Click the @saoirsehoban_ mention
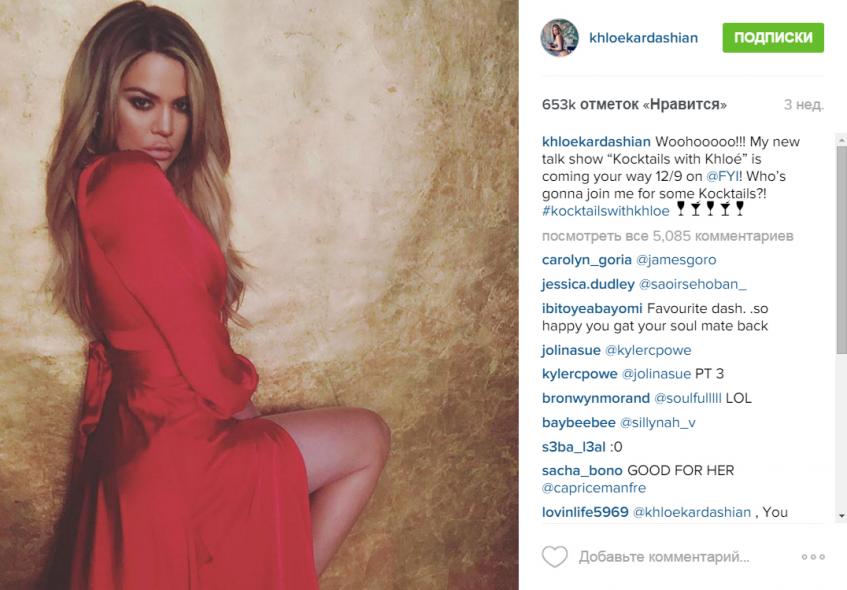The image size is (847, 590). coord(693,284)
